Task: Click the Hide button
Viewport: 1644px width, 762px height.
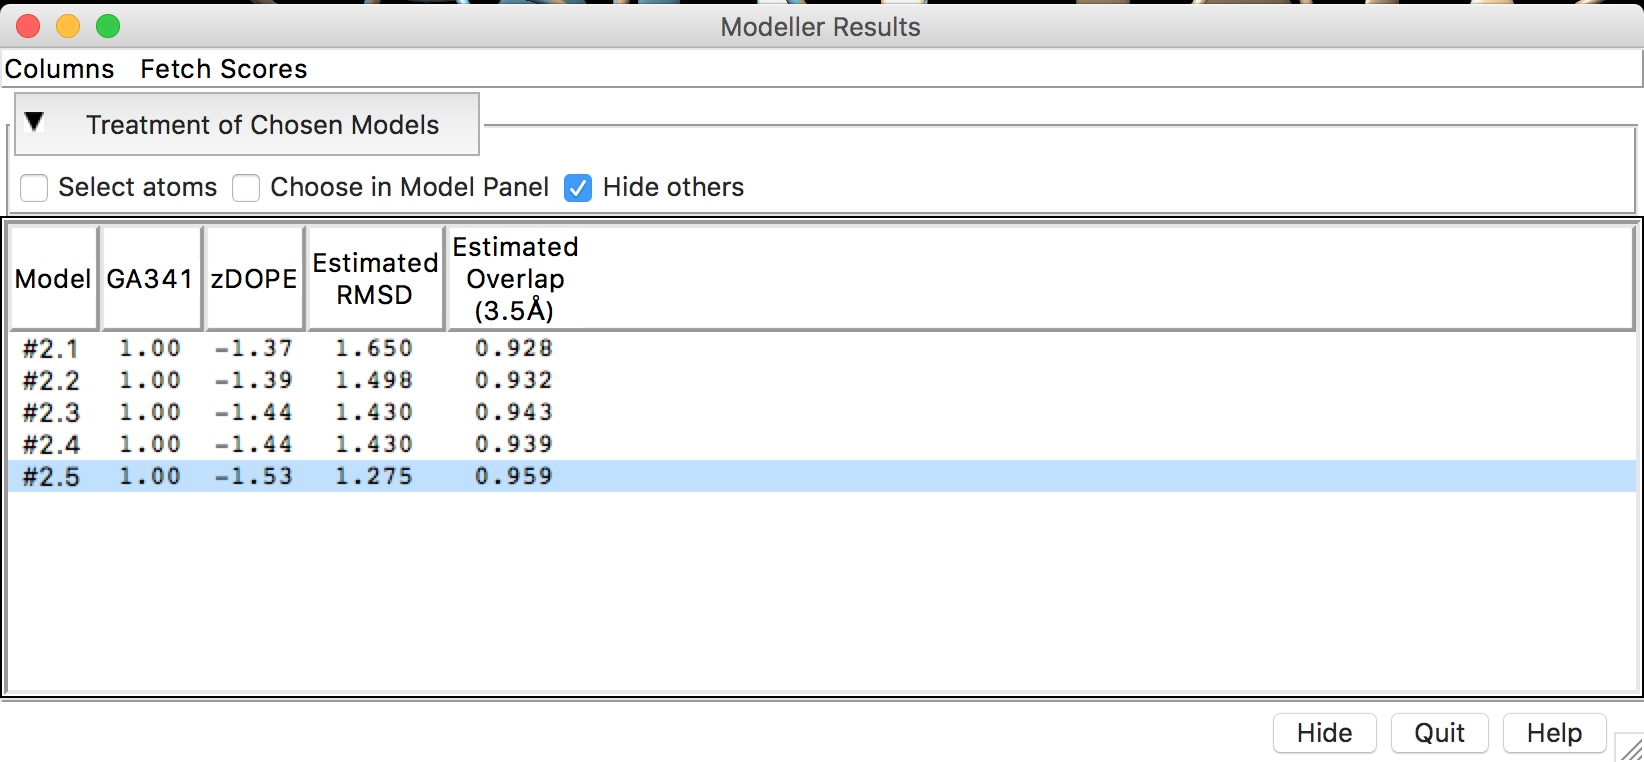Action: coord(1324,733)
